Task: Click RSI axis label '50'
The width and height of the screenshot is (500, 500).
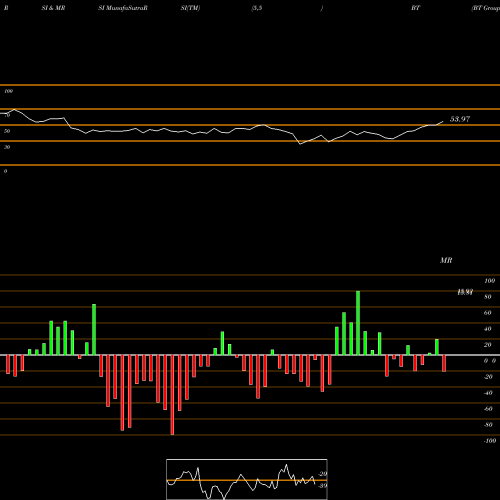Action: 7,131
